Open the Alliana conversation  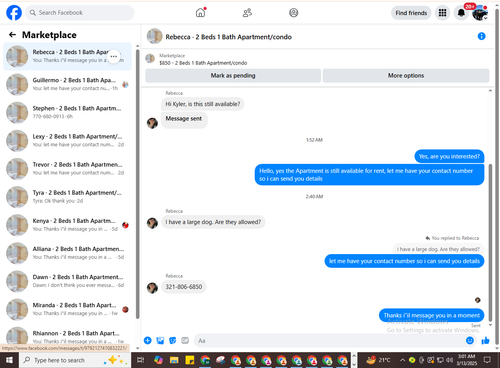(x=67, y=253)
